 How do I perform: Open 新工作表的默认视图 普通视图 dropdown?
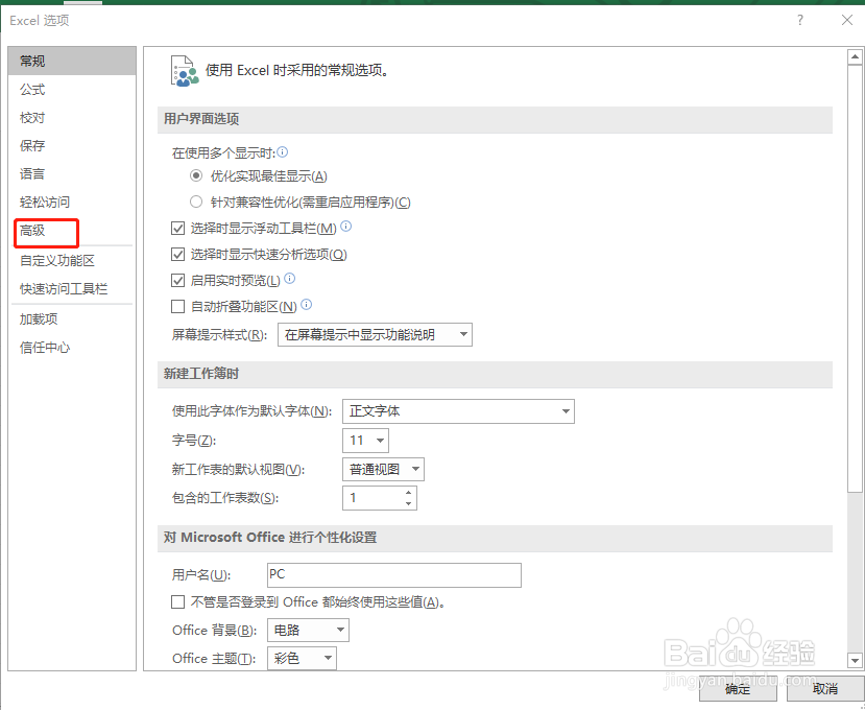(x=383, y=469)
